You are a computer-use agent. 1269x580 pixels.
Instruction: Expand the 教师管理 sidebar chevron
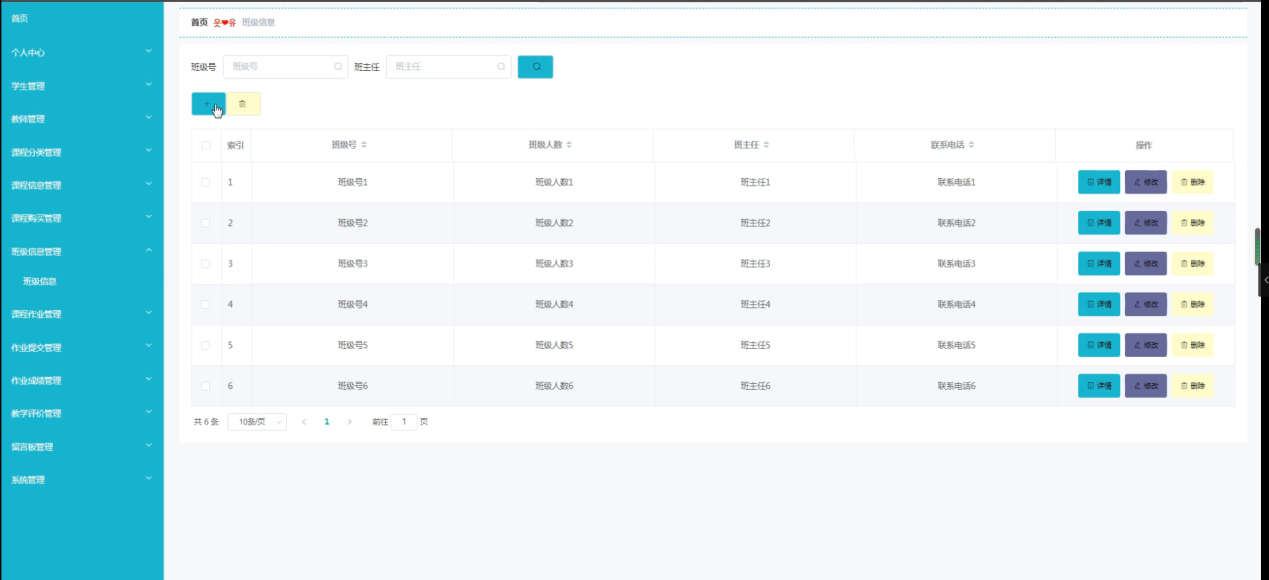[148, 117]
